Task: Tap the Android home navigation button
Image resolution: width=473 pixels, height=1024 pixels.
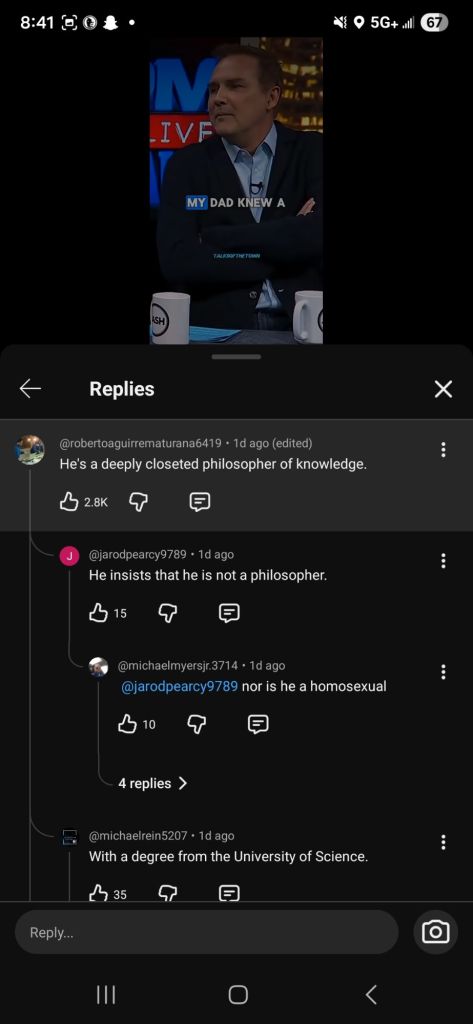Action: [238, 995]
